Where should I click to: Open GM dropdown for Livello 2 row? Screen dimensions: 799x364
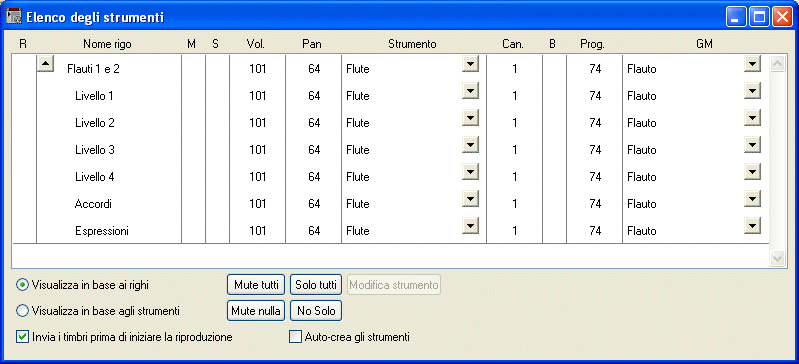click(752, 118)
